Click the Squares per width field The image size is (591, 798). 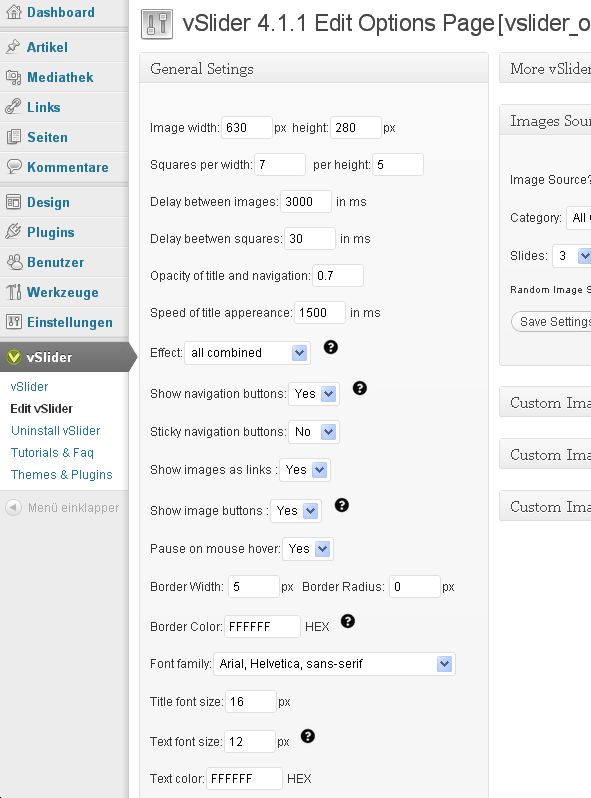[280, 165]
